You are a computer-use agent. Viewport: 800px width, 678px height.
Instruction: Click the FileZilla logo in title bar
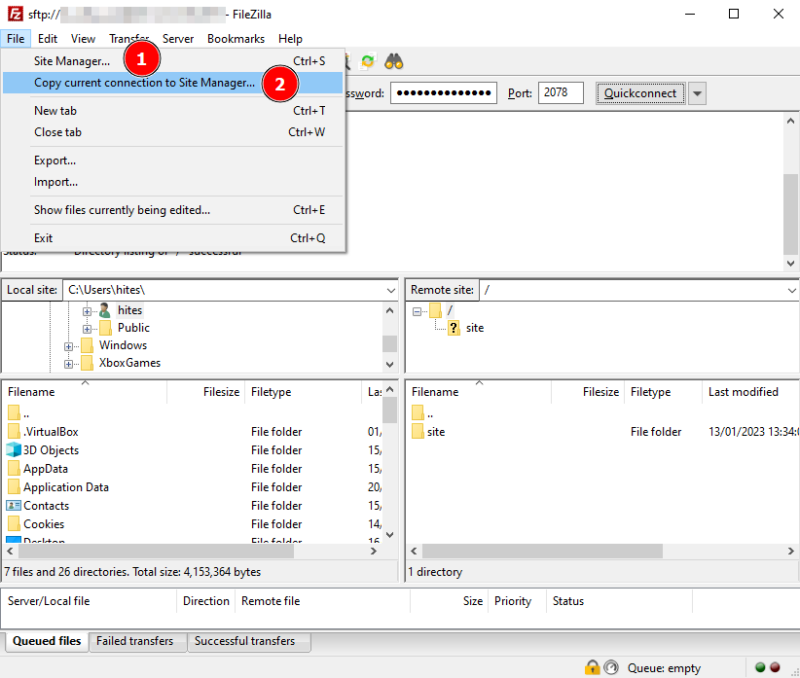tap(15, 14)
